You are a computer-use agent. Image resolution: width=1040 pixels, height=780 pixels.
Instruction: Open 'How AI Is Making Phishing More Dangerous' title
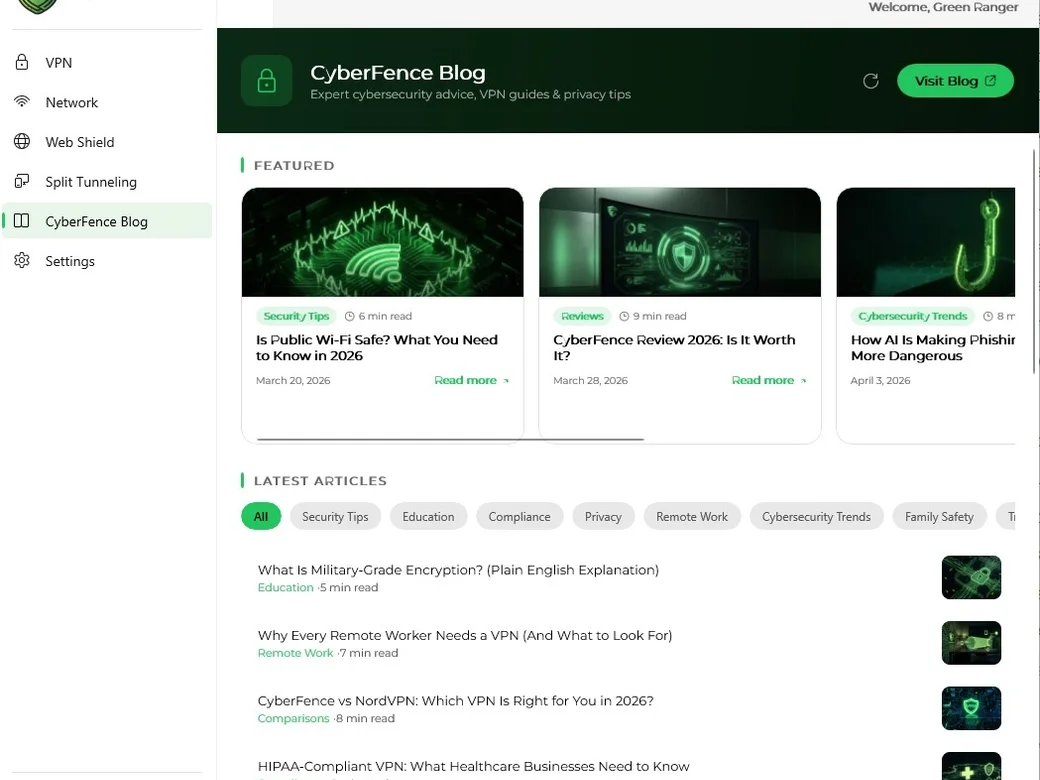(933, 348)
